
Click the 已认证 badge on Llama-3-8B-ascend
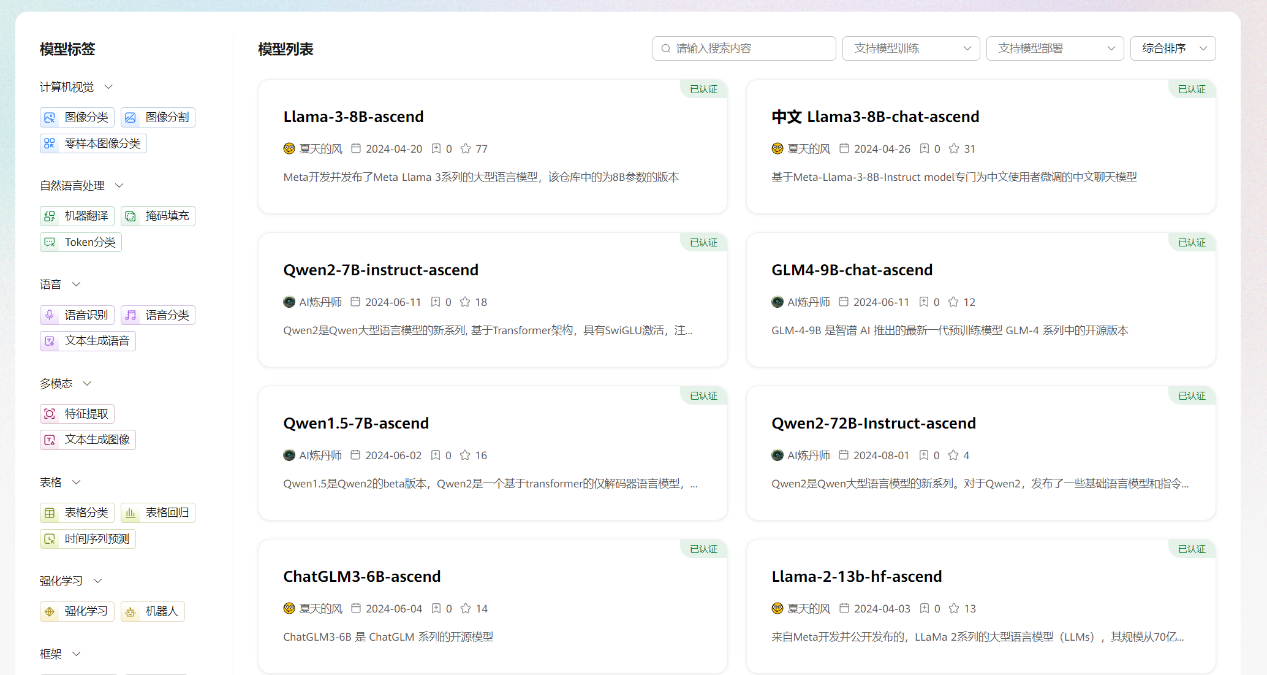point(703,89)
